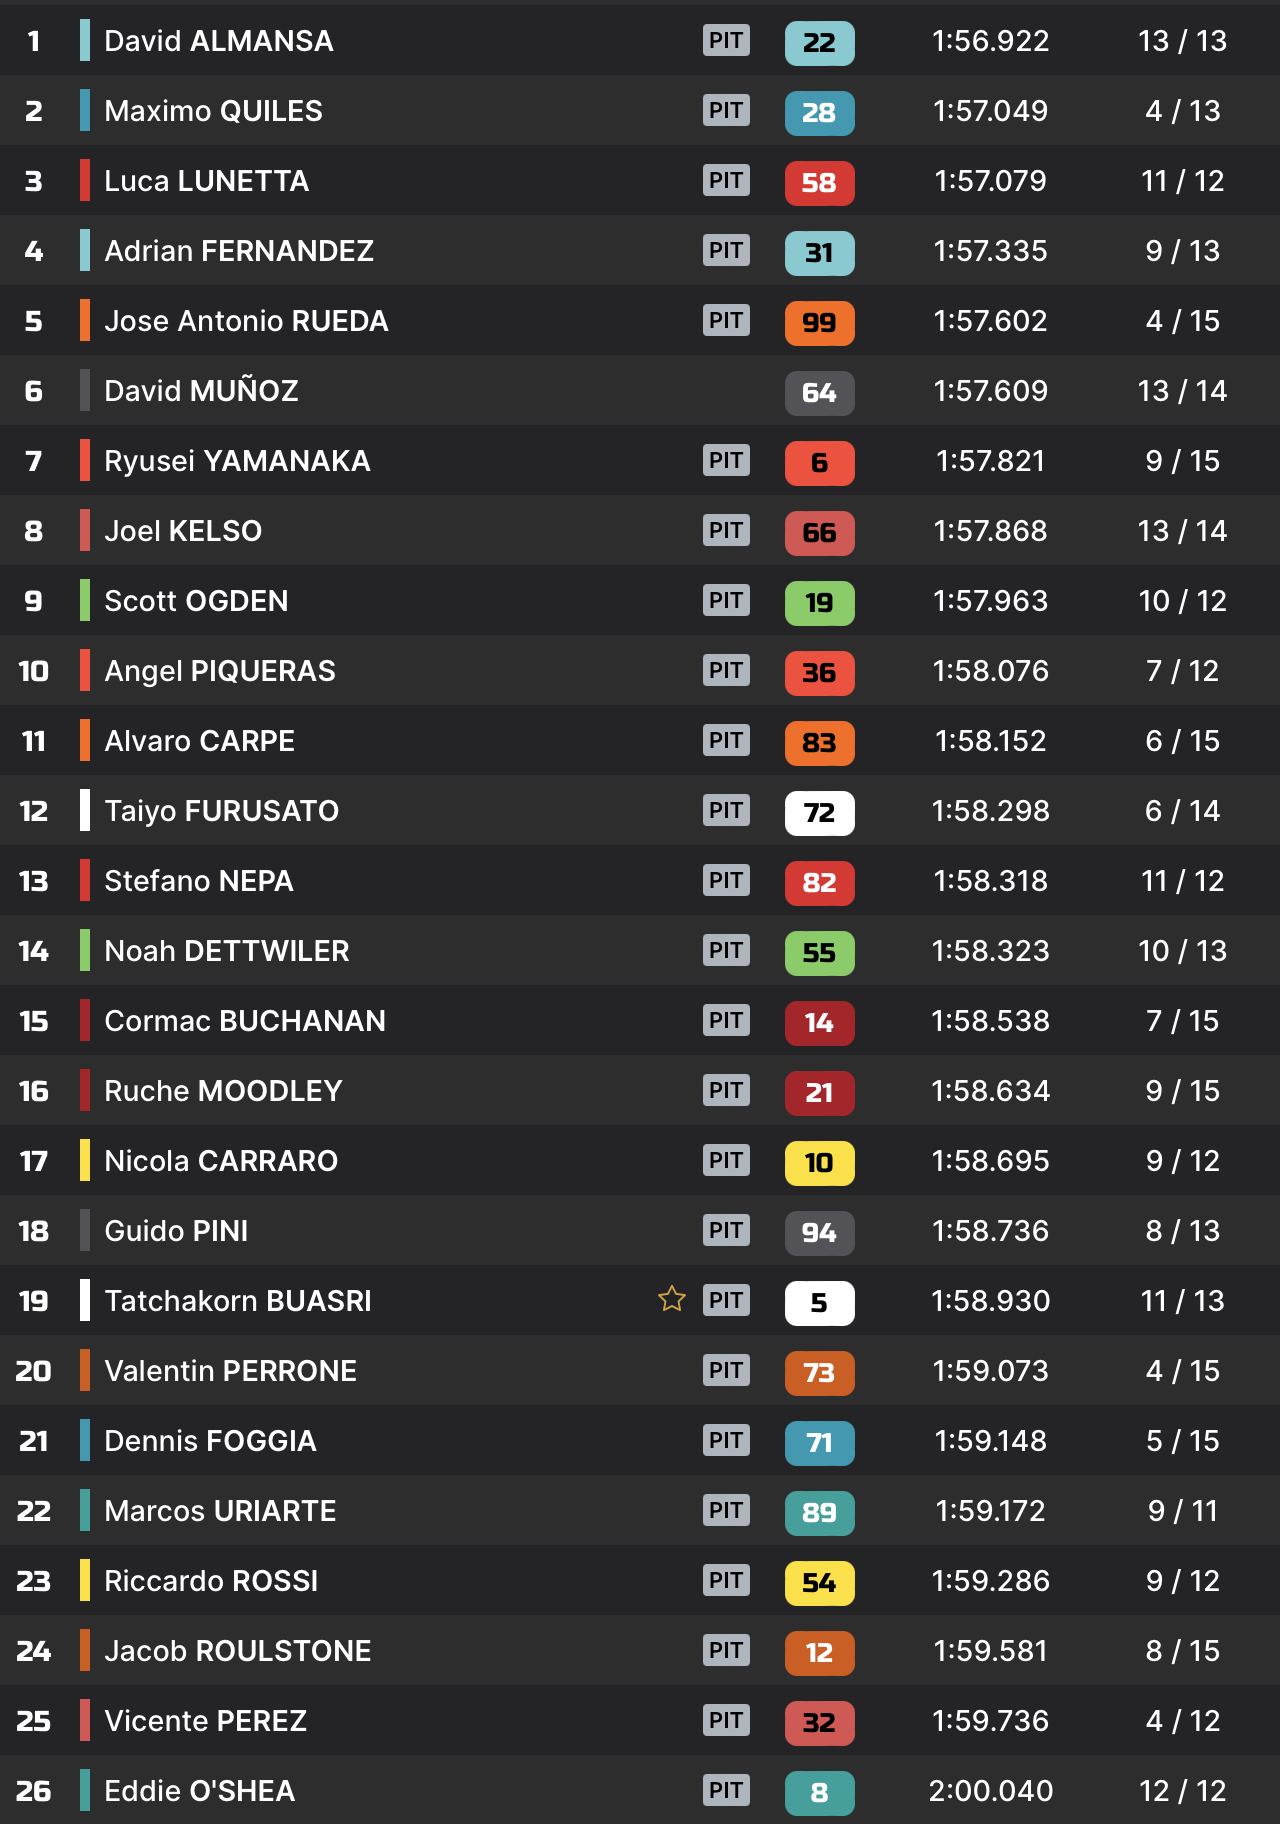
Task: Click Eddie O'SHEA's lap time 2:00.040
Action: pyautogui.click(x=990, y=1791)
